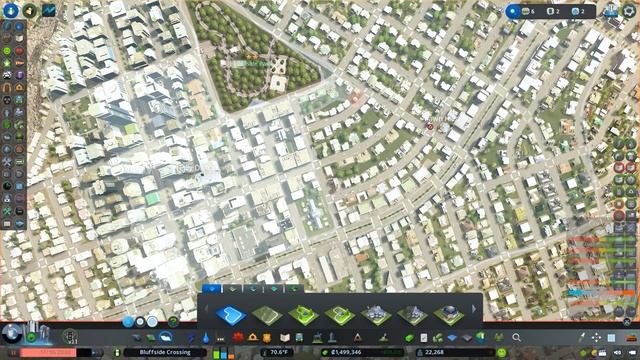Open the Fire Department menu

[253, 338]
